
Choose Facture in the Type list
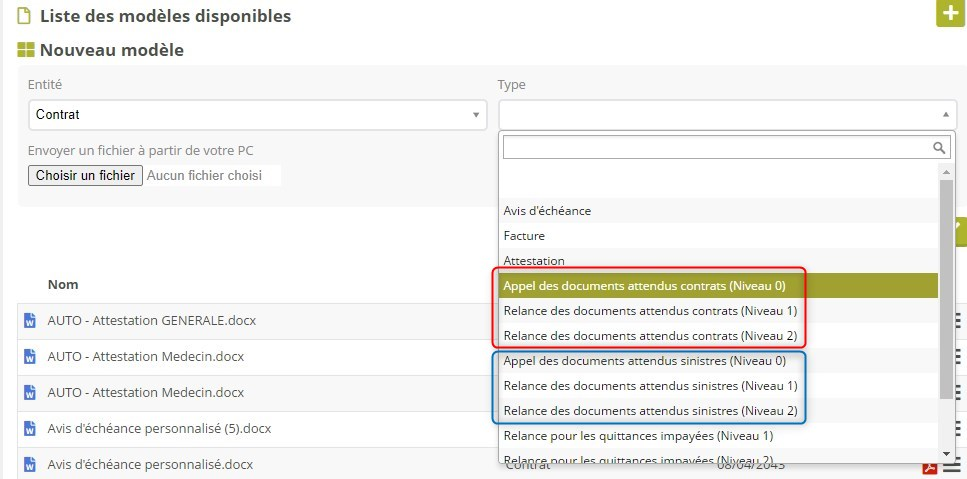[x=524, y=236]
